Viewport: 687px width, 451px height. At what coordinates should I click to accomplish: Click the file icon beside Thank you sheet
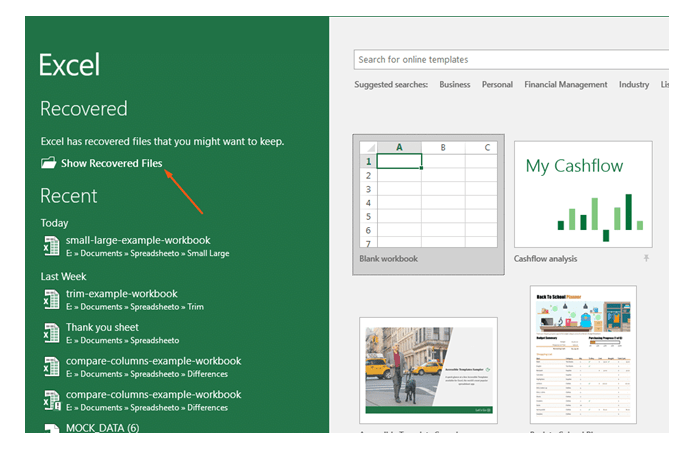[x=51, y=332]
